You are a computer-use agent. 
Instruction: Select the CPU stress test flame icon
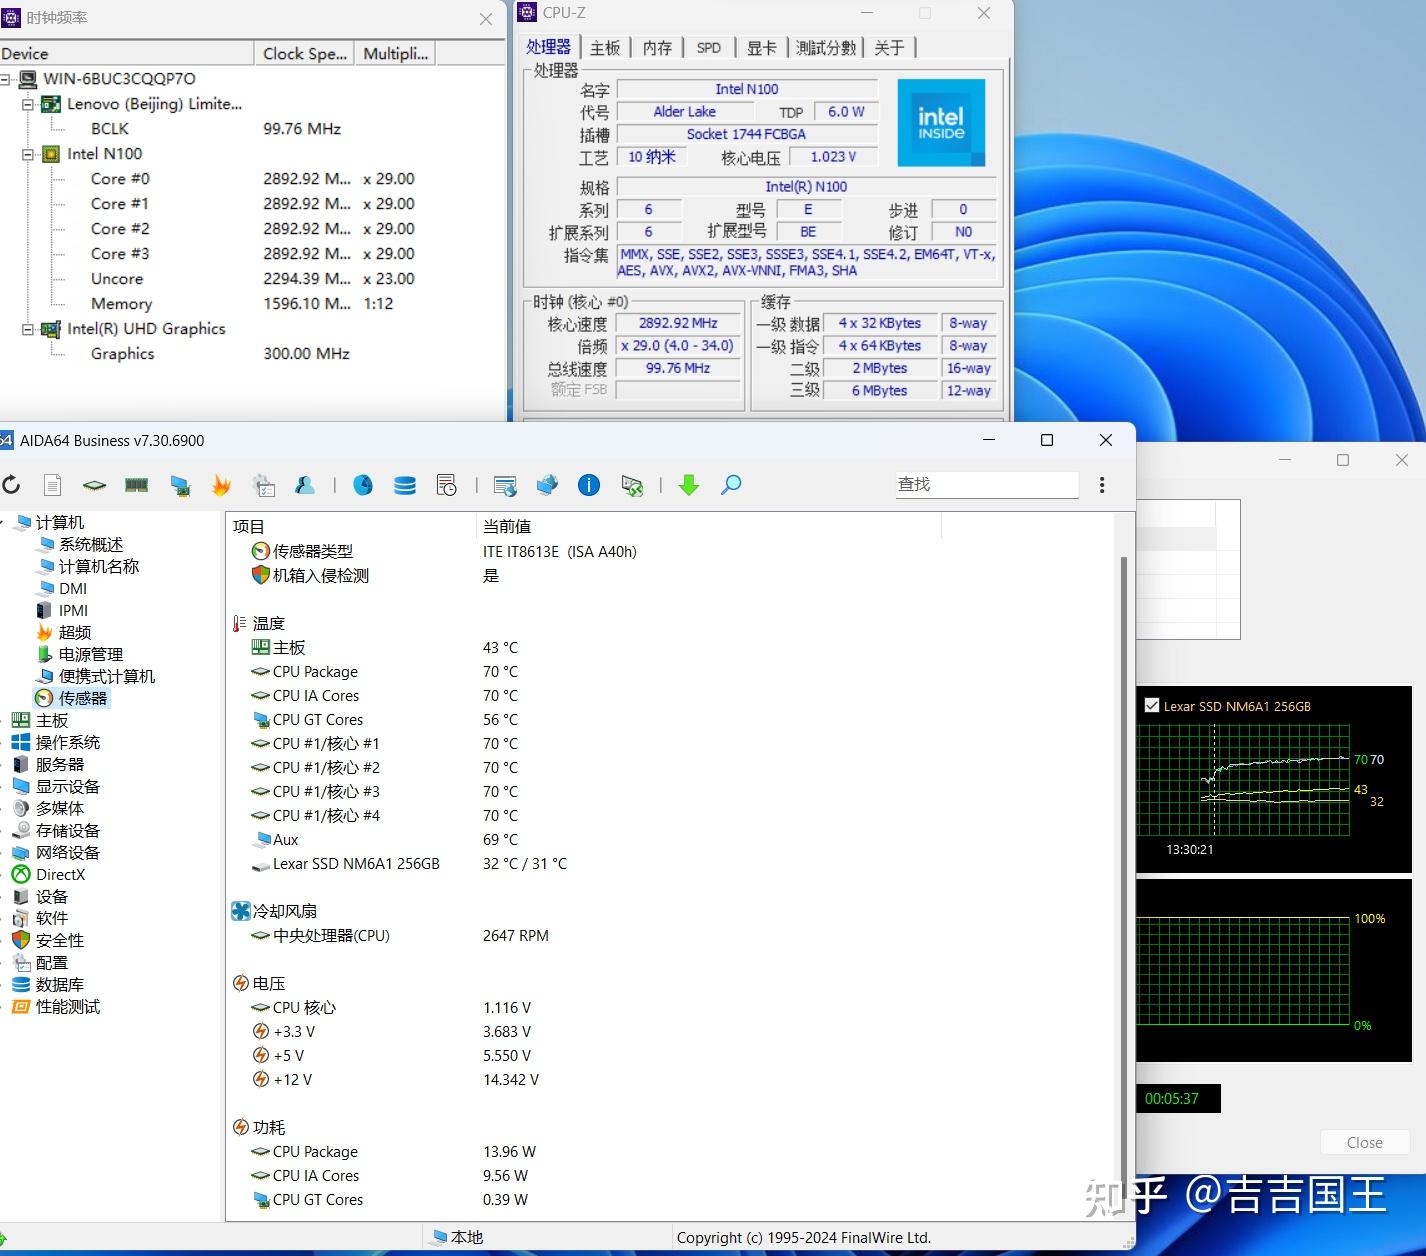[x=221, y=485]
